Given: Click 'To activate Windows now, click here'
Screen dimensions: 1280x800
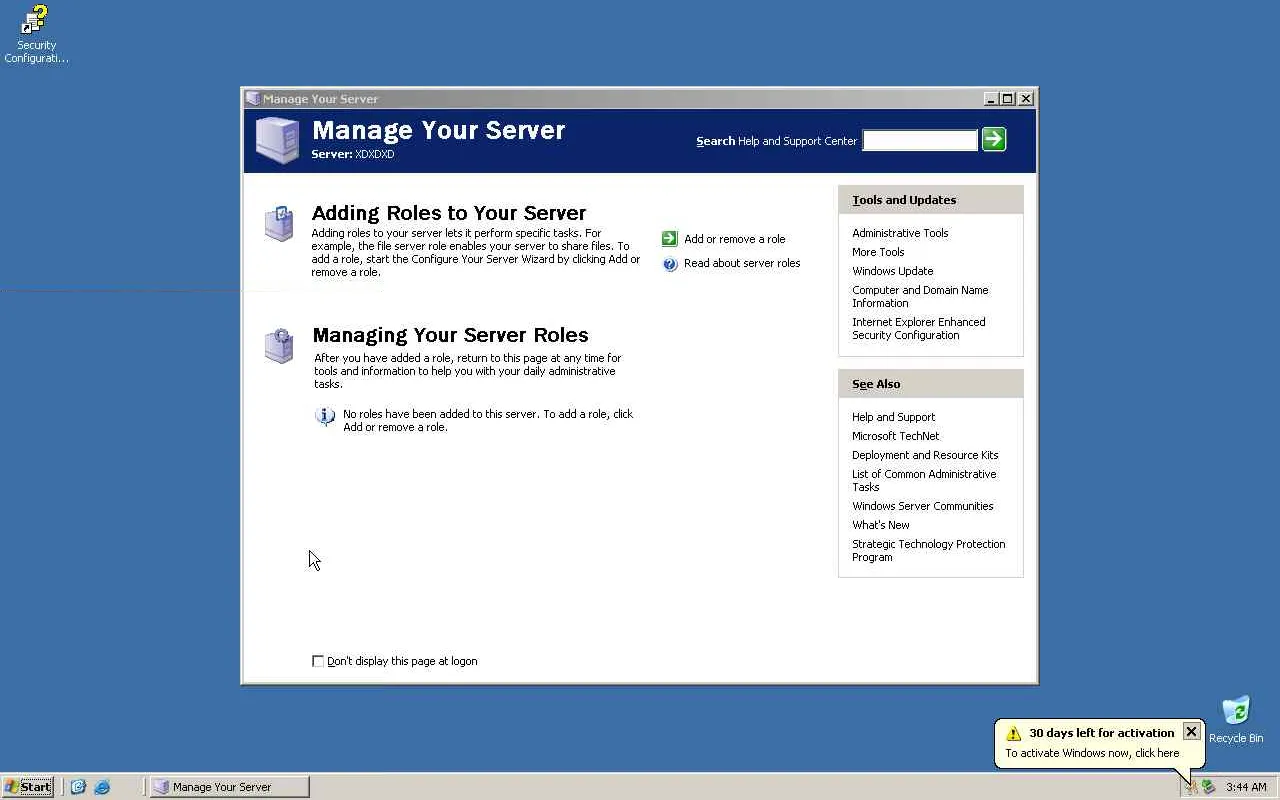Looking at the screenshot, I should click(1092, 753).
